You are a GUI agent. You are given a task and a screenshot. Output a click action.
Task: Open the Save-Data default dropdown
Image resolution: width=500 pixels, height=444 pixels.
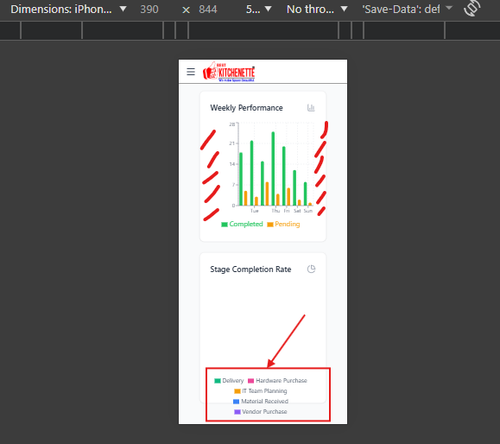pyautogui.click(x=407, y=9)
